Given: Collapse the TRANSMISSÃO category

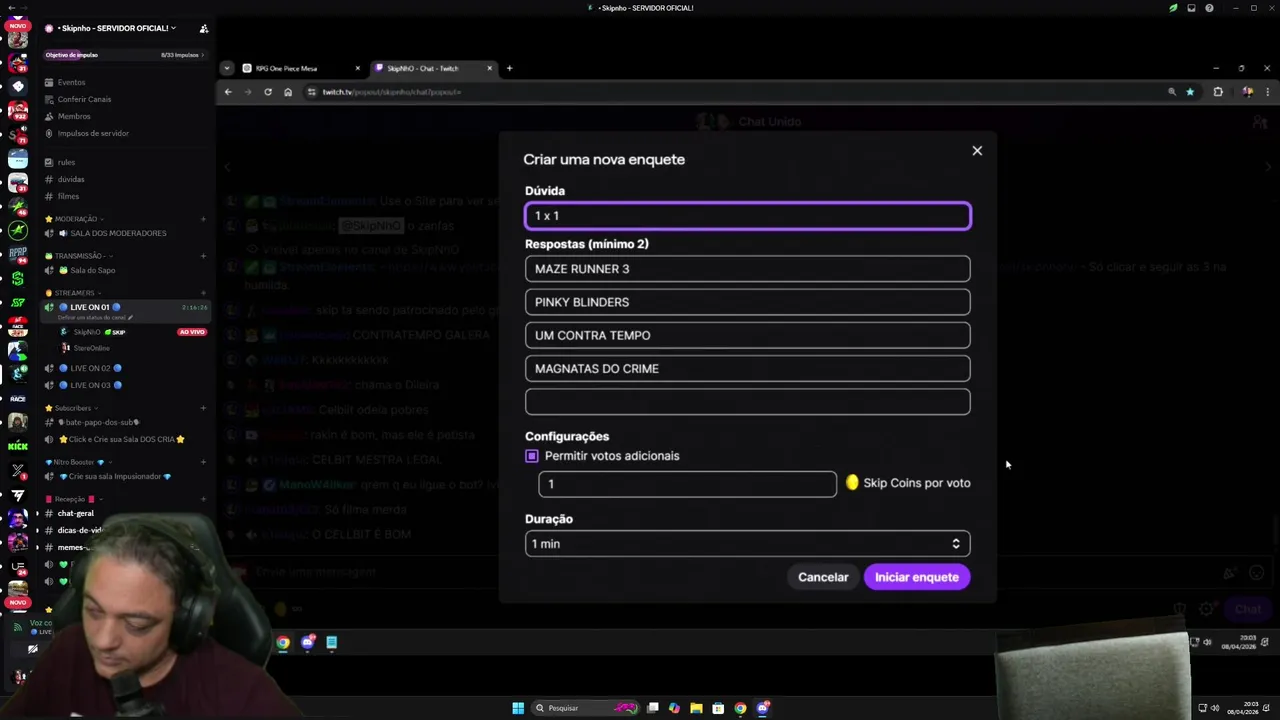Looking at the screenshot, I should tap(79, 256).
